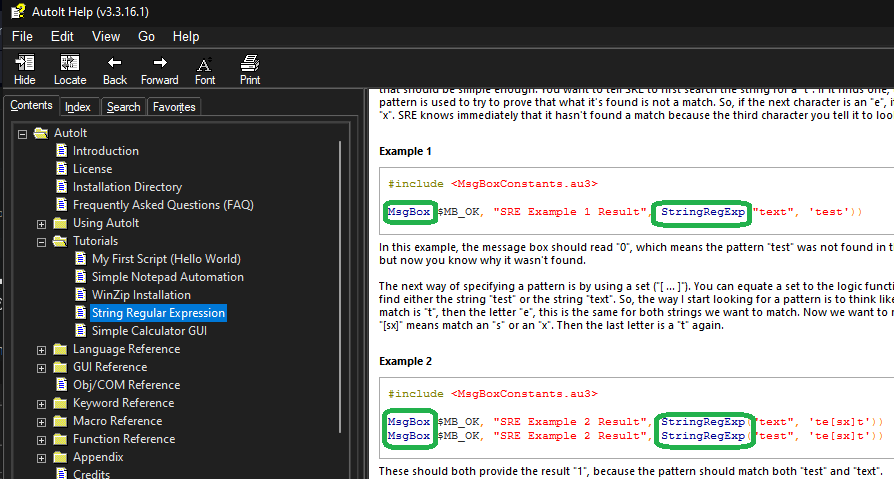The image size is (894, 479).
Task: Follow the MsgBox link in Example 1
Action: [409, 212]
